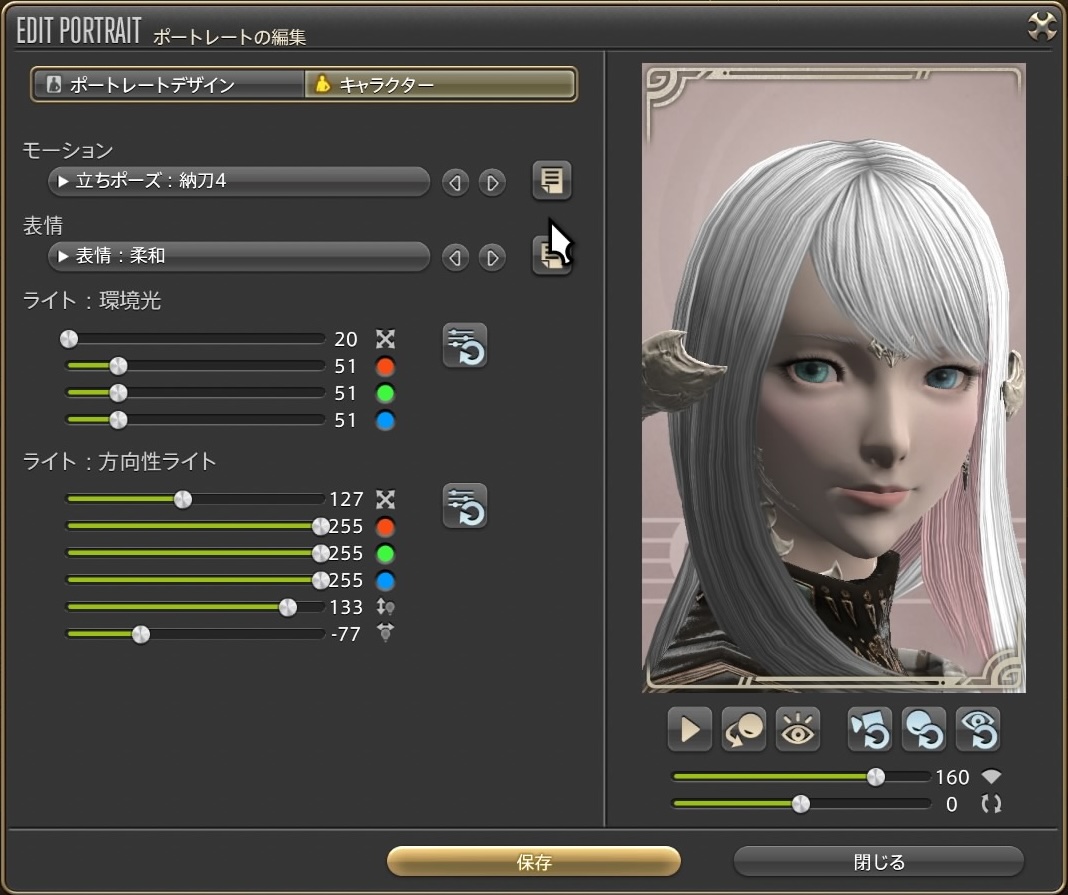Reset the ambient light settings

click(465, 346)
